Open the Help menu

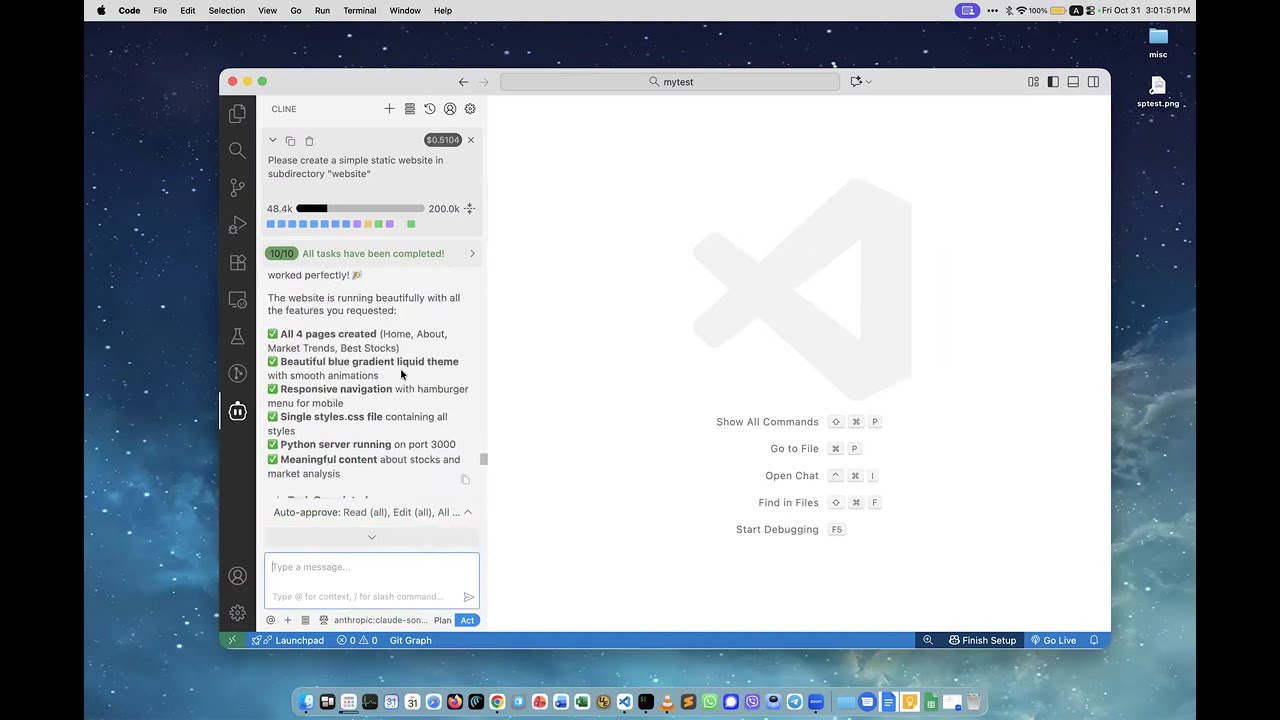pos(443,10)
